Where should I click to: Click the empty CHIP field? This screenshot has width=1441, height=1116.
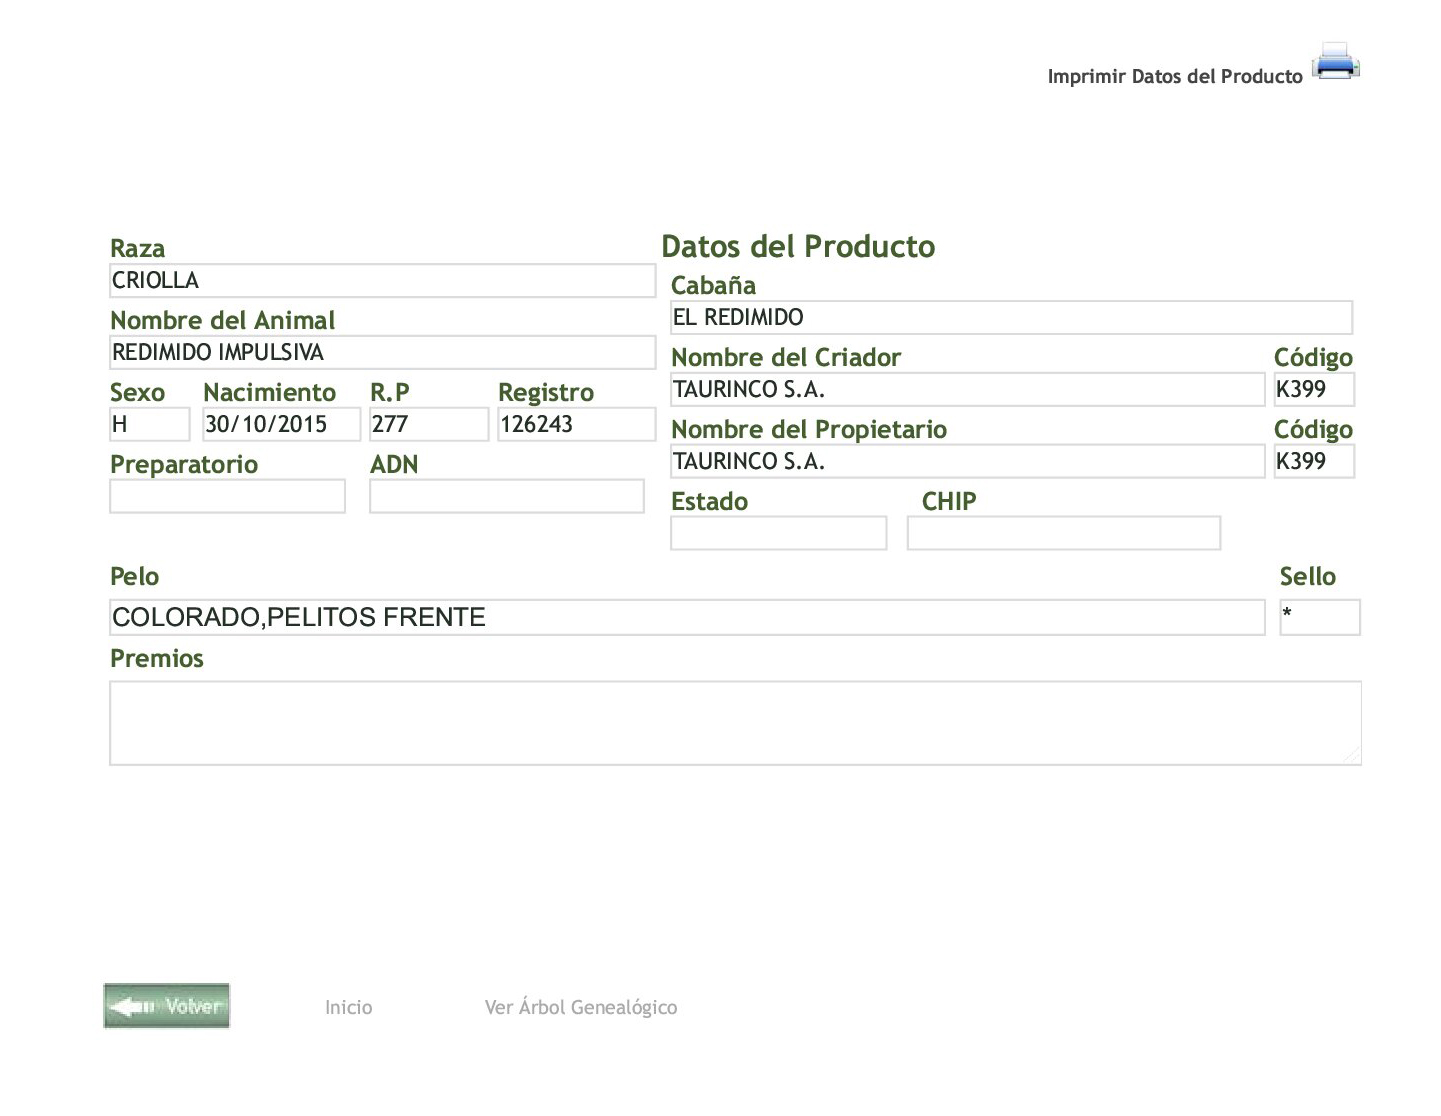(1063, 534)
